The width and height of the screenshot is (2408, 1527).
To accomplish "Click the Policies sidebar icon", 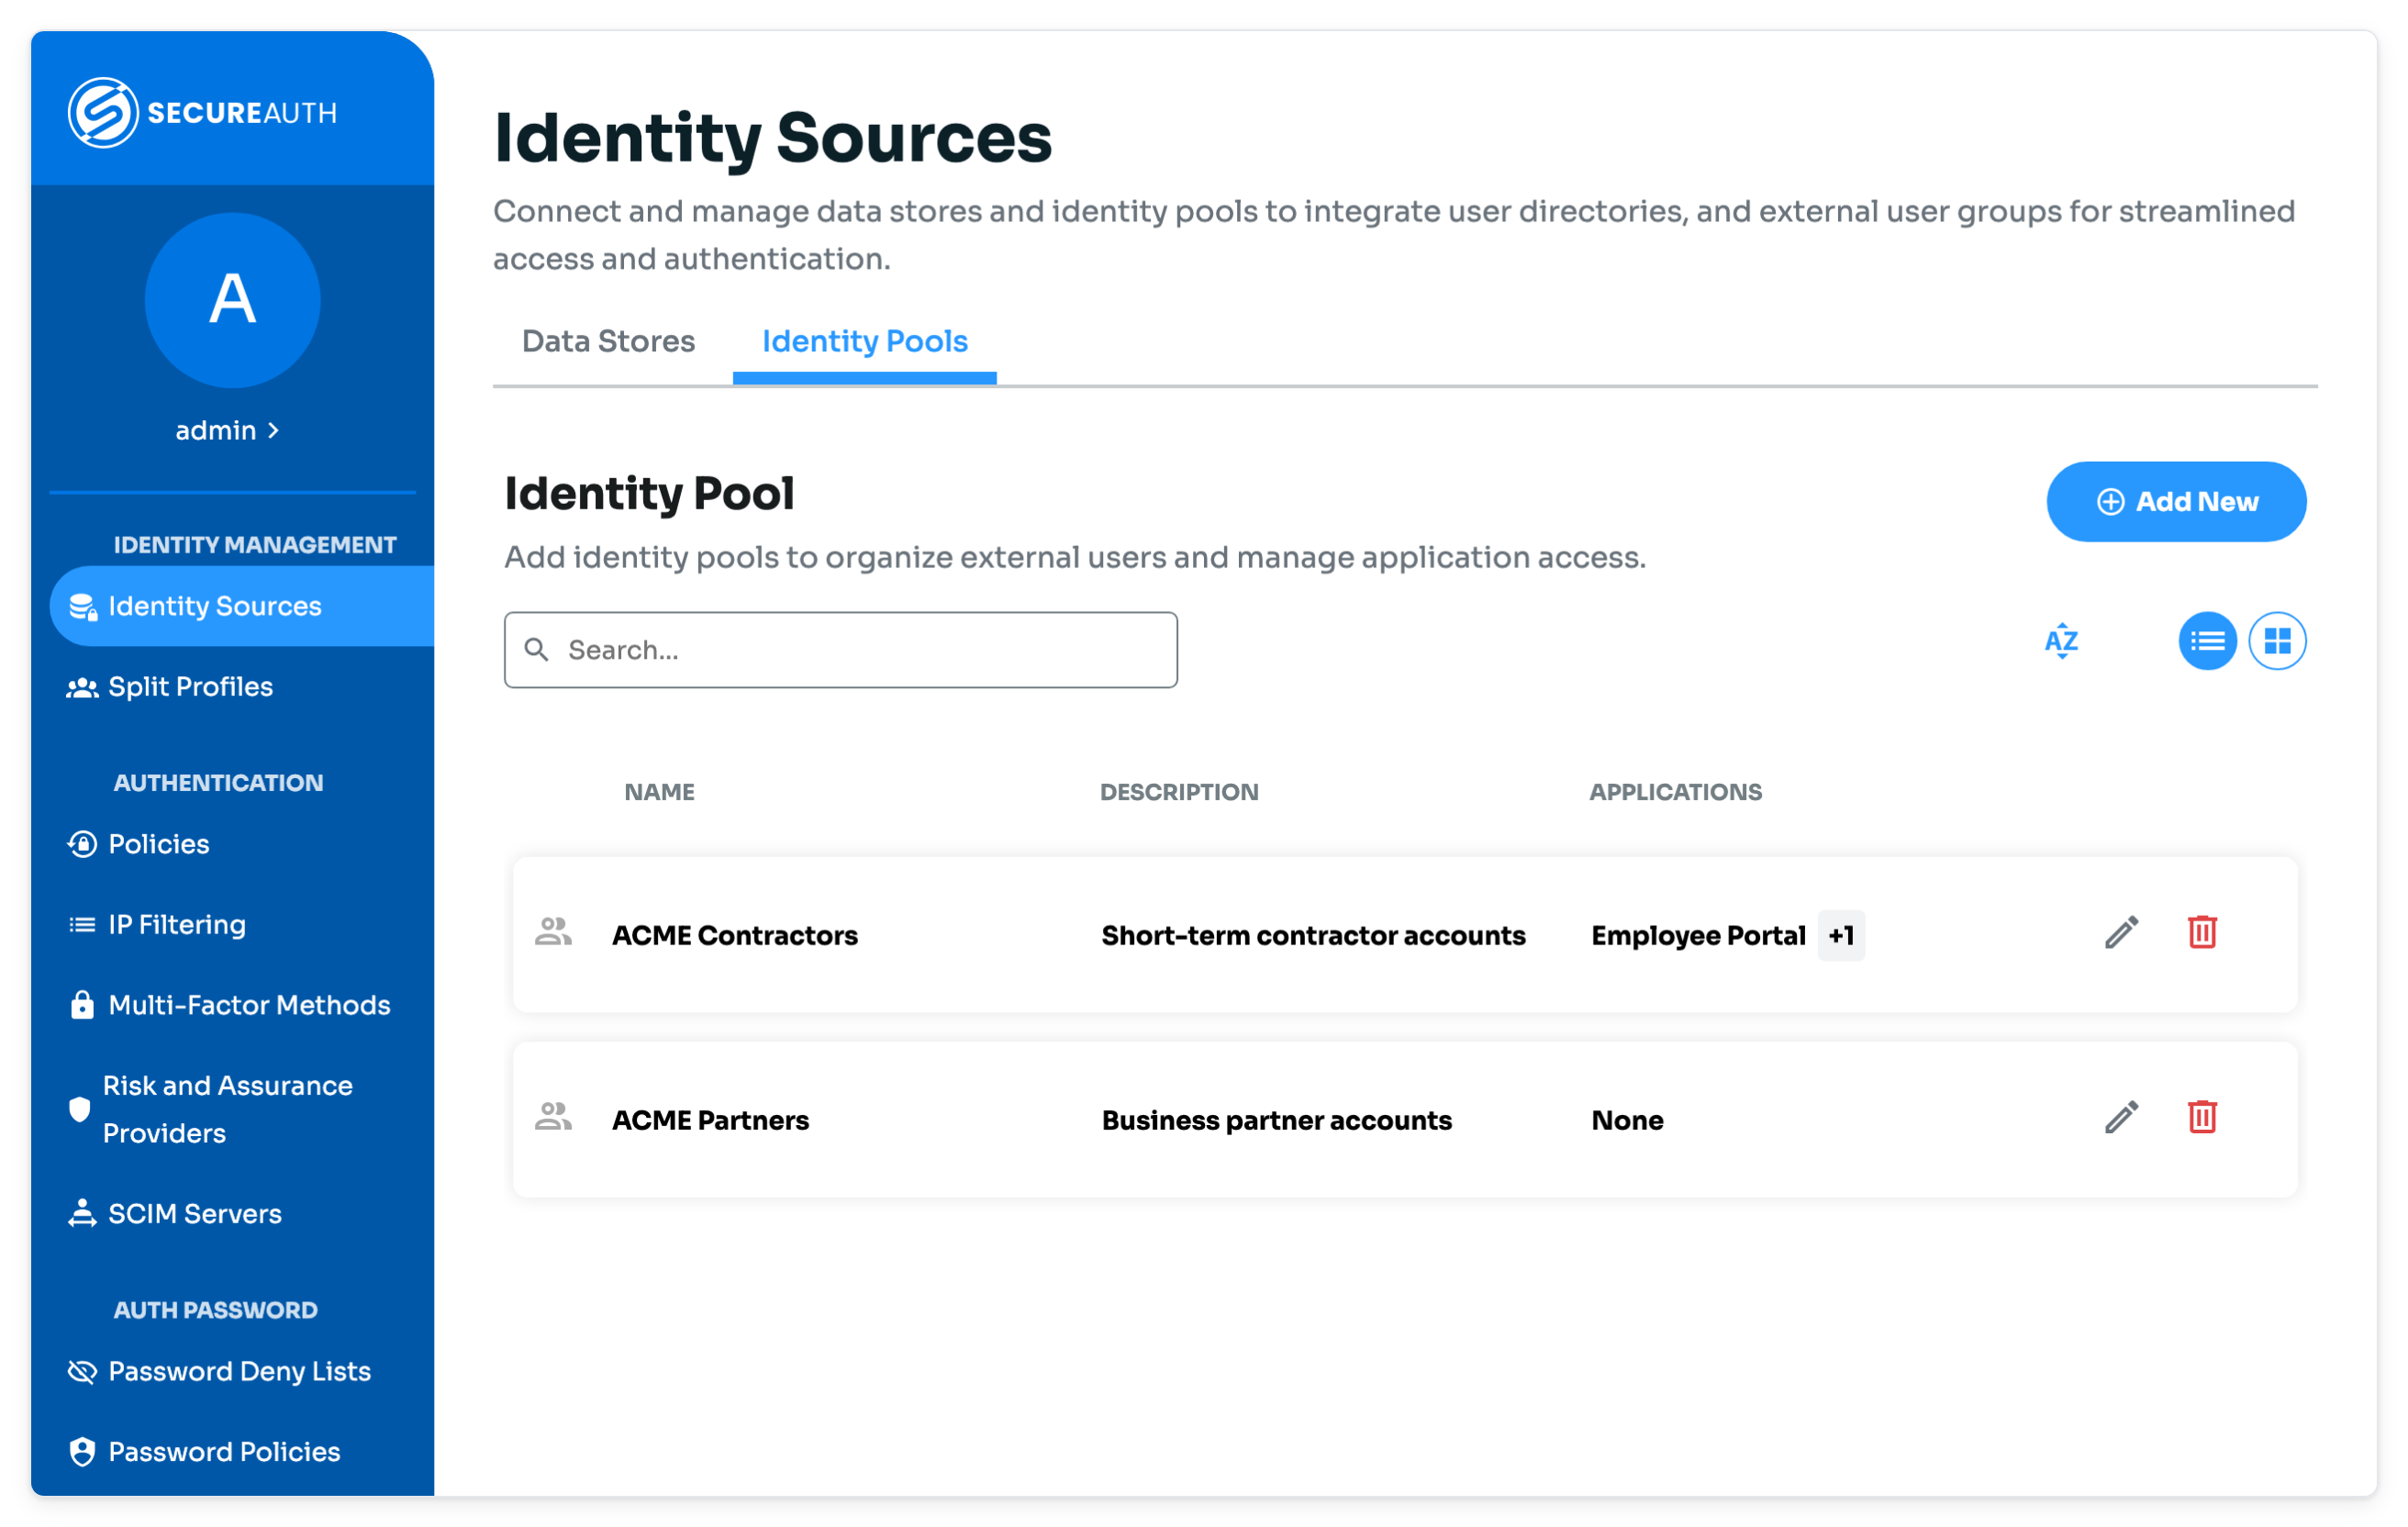I will (82, 844).
